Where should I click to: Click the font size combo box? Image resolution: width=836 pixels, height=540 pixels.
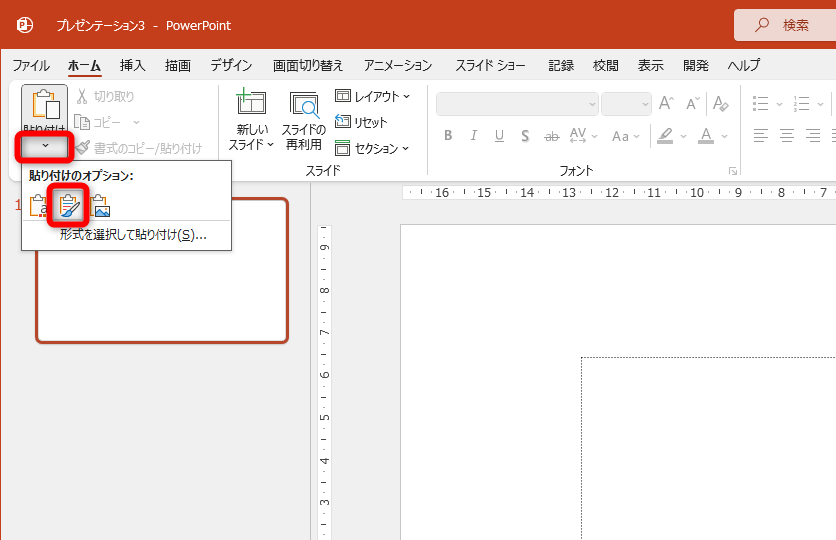pyautogui.click(x=626, y=104)
